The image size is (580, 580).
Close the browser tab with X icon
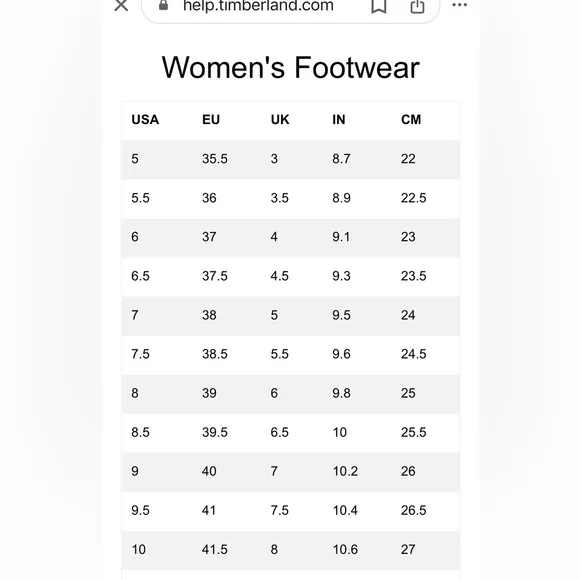coord(121,6)
